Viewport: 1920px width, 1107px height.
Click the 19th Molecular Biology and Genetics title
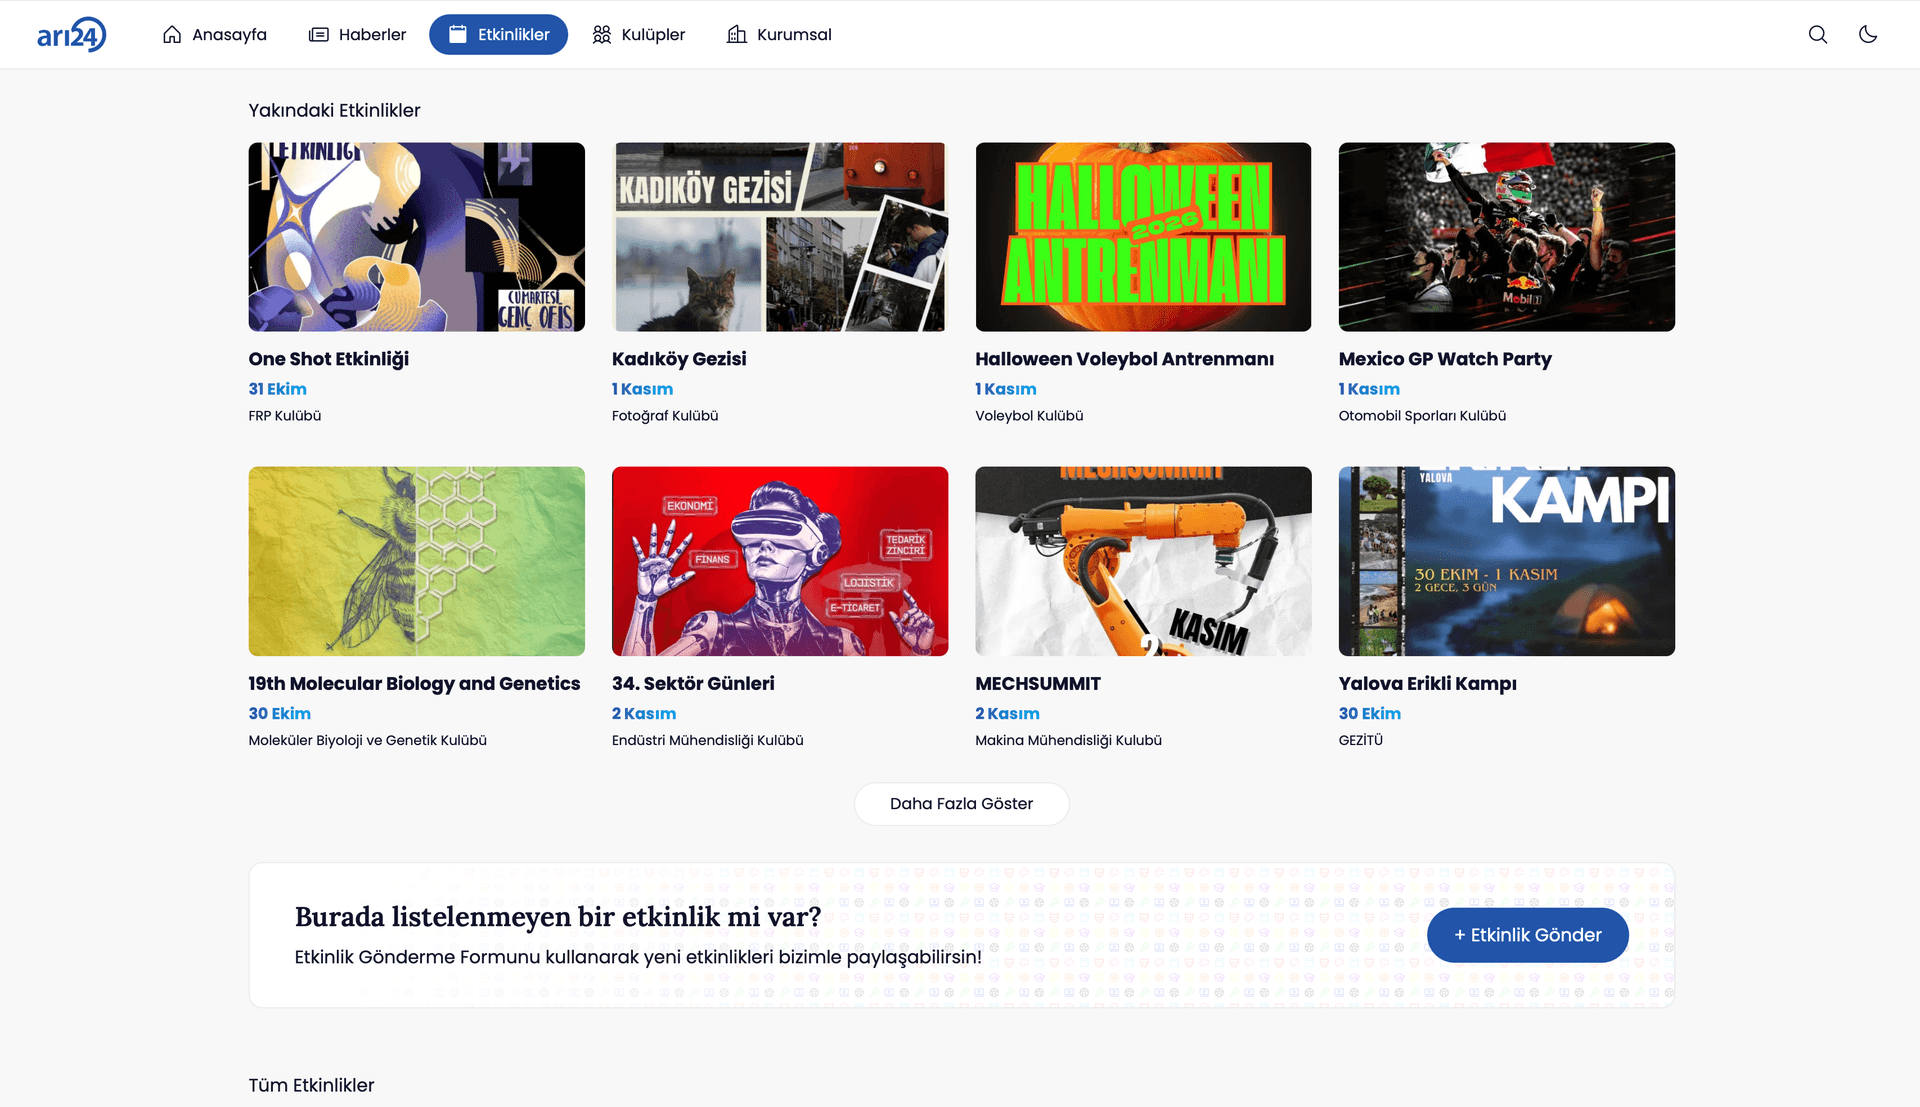[414, 684]
